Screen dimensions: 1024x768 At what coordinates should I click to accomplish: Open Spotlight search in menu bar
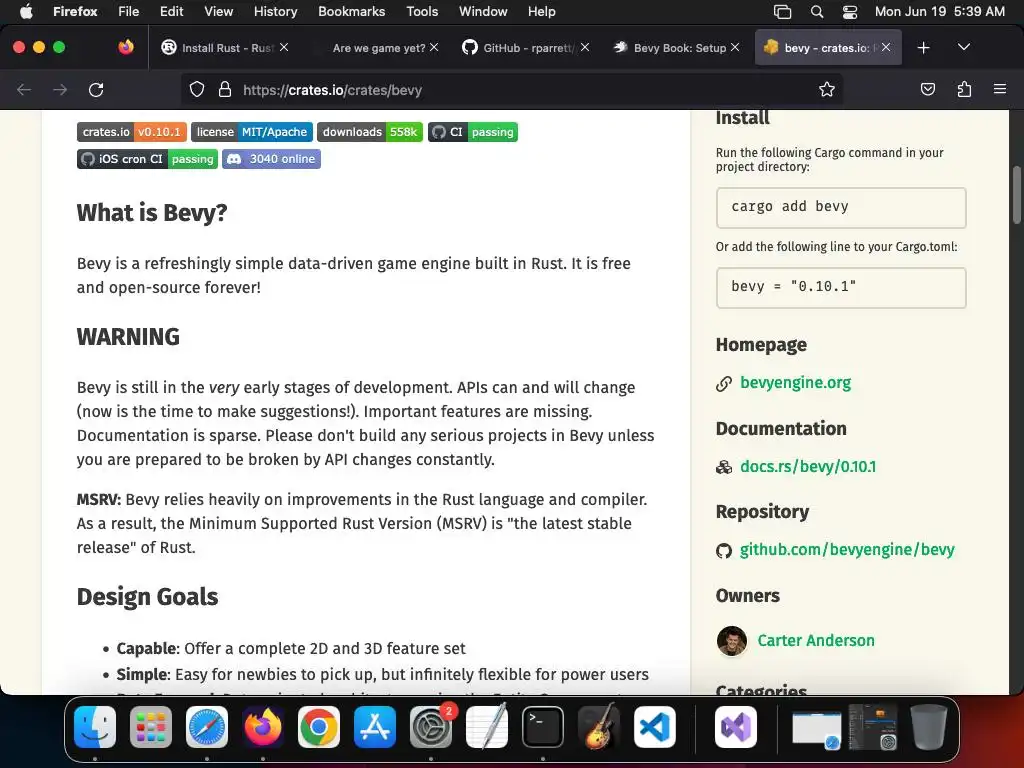point(817,12)
